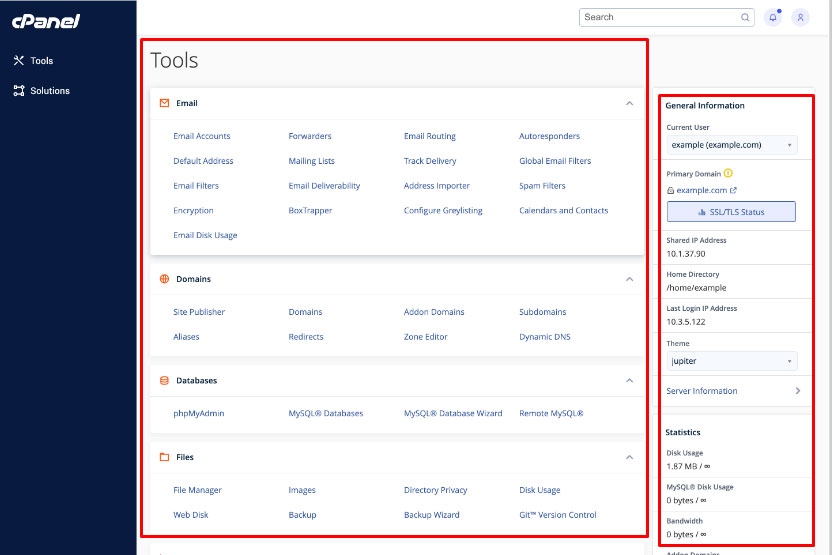Click the example.com primary domain link

[x=701, y=190]
